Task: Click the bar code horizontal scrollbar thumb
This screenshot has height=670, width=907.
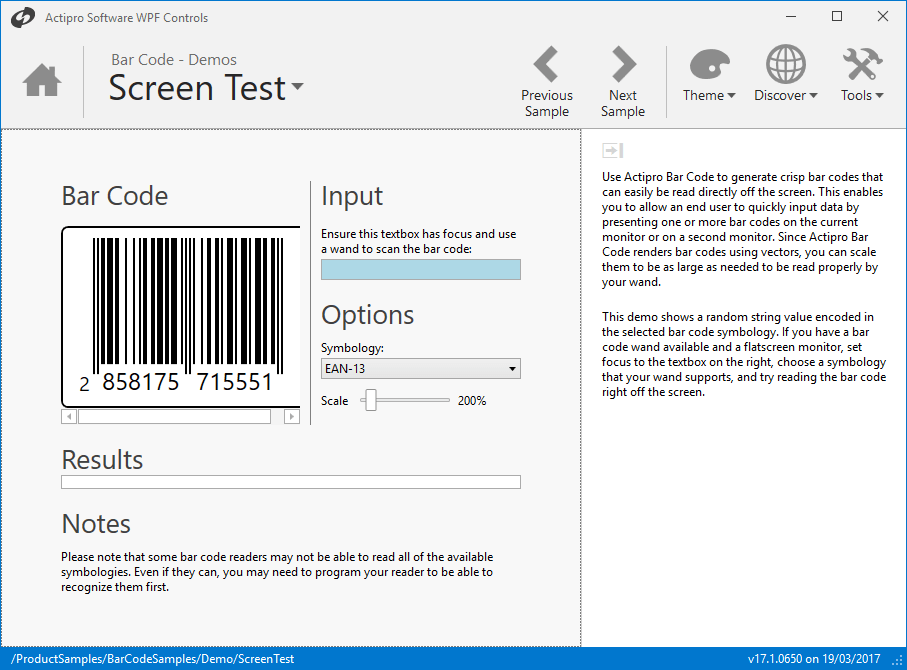Action: 175,416
